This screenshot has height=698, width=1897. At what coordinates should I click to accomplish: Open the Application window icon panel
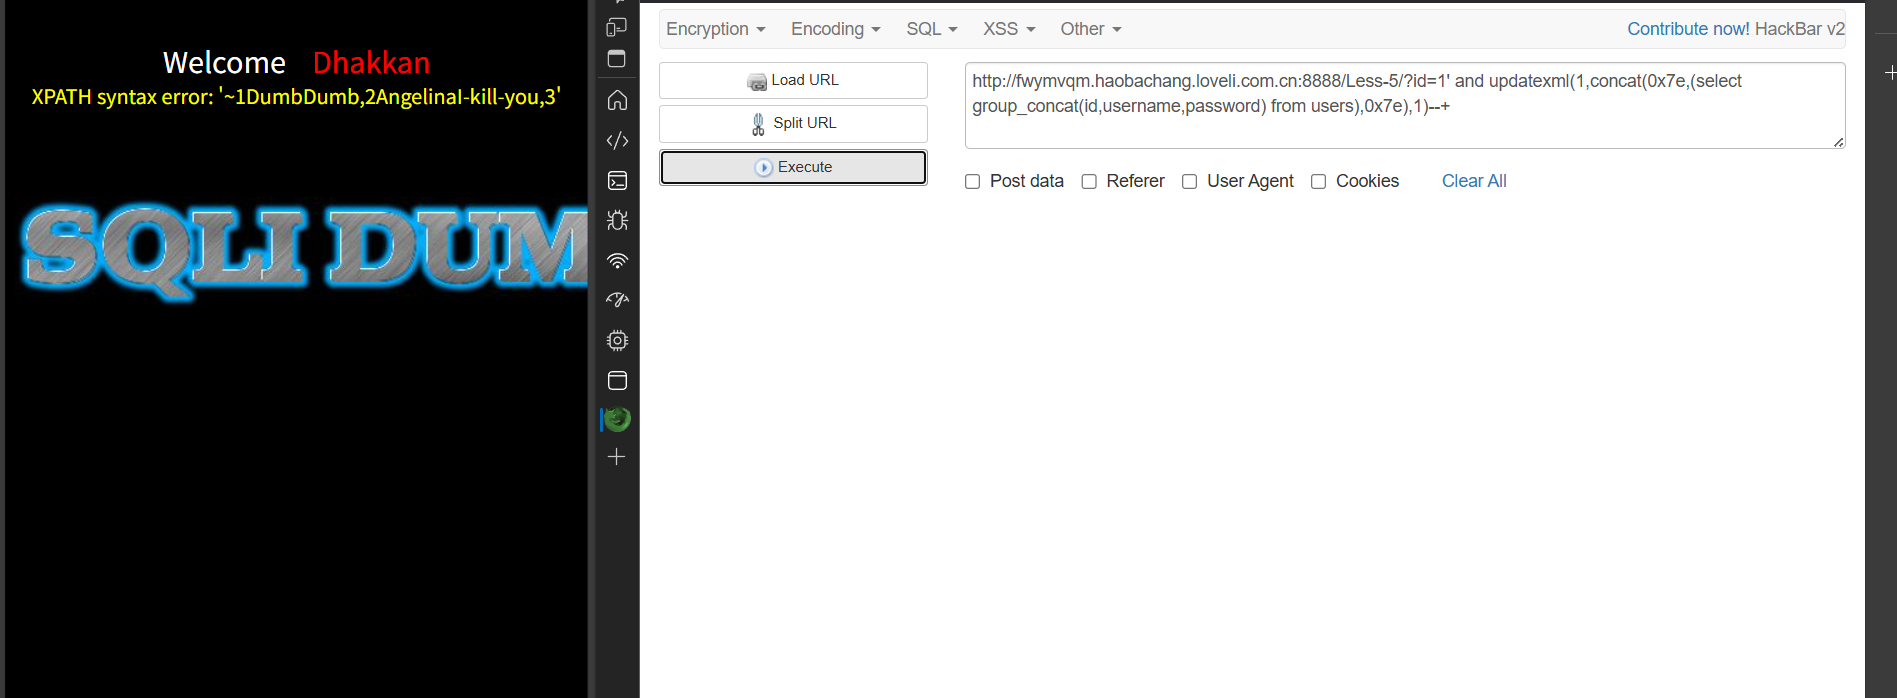617,380
